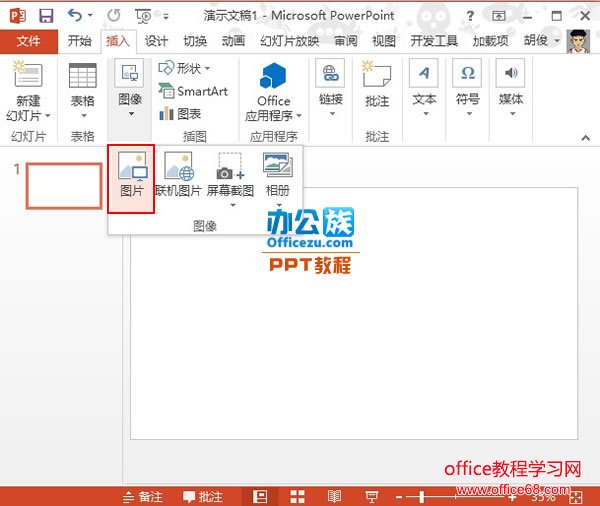Switch to the View tab

click(x=384, y=41)
